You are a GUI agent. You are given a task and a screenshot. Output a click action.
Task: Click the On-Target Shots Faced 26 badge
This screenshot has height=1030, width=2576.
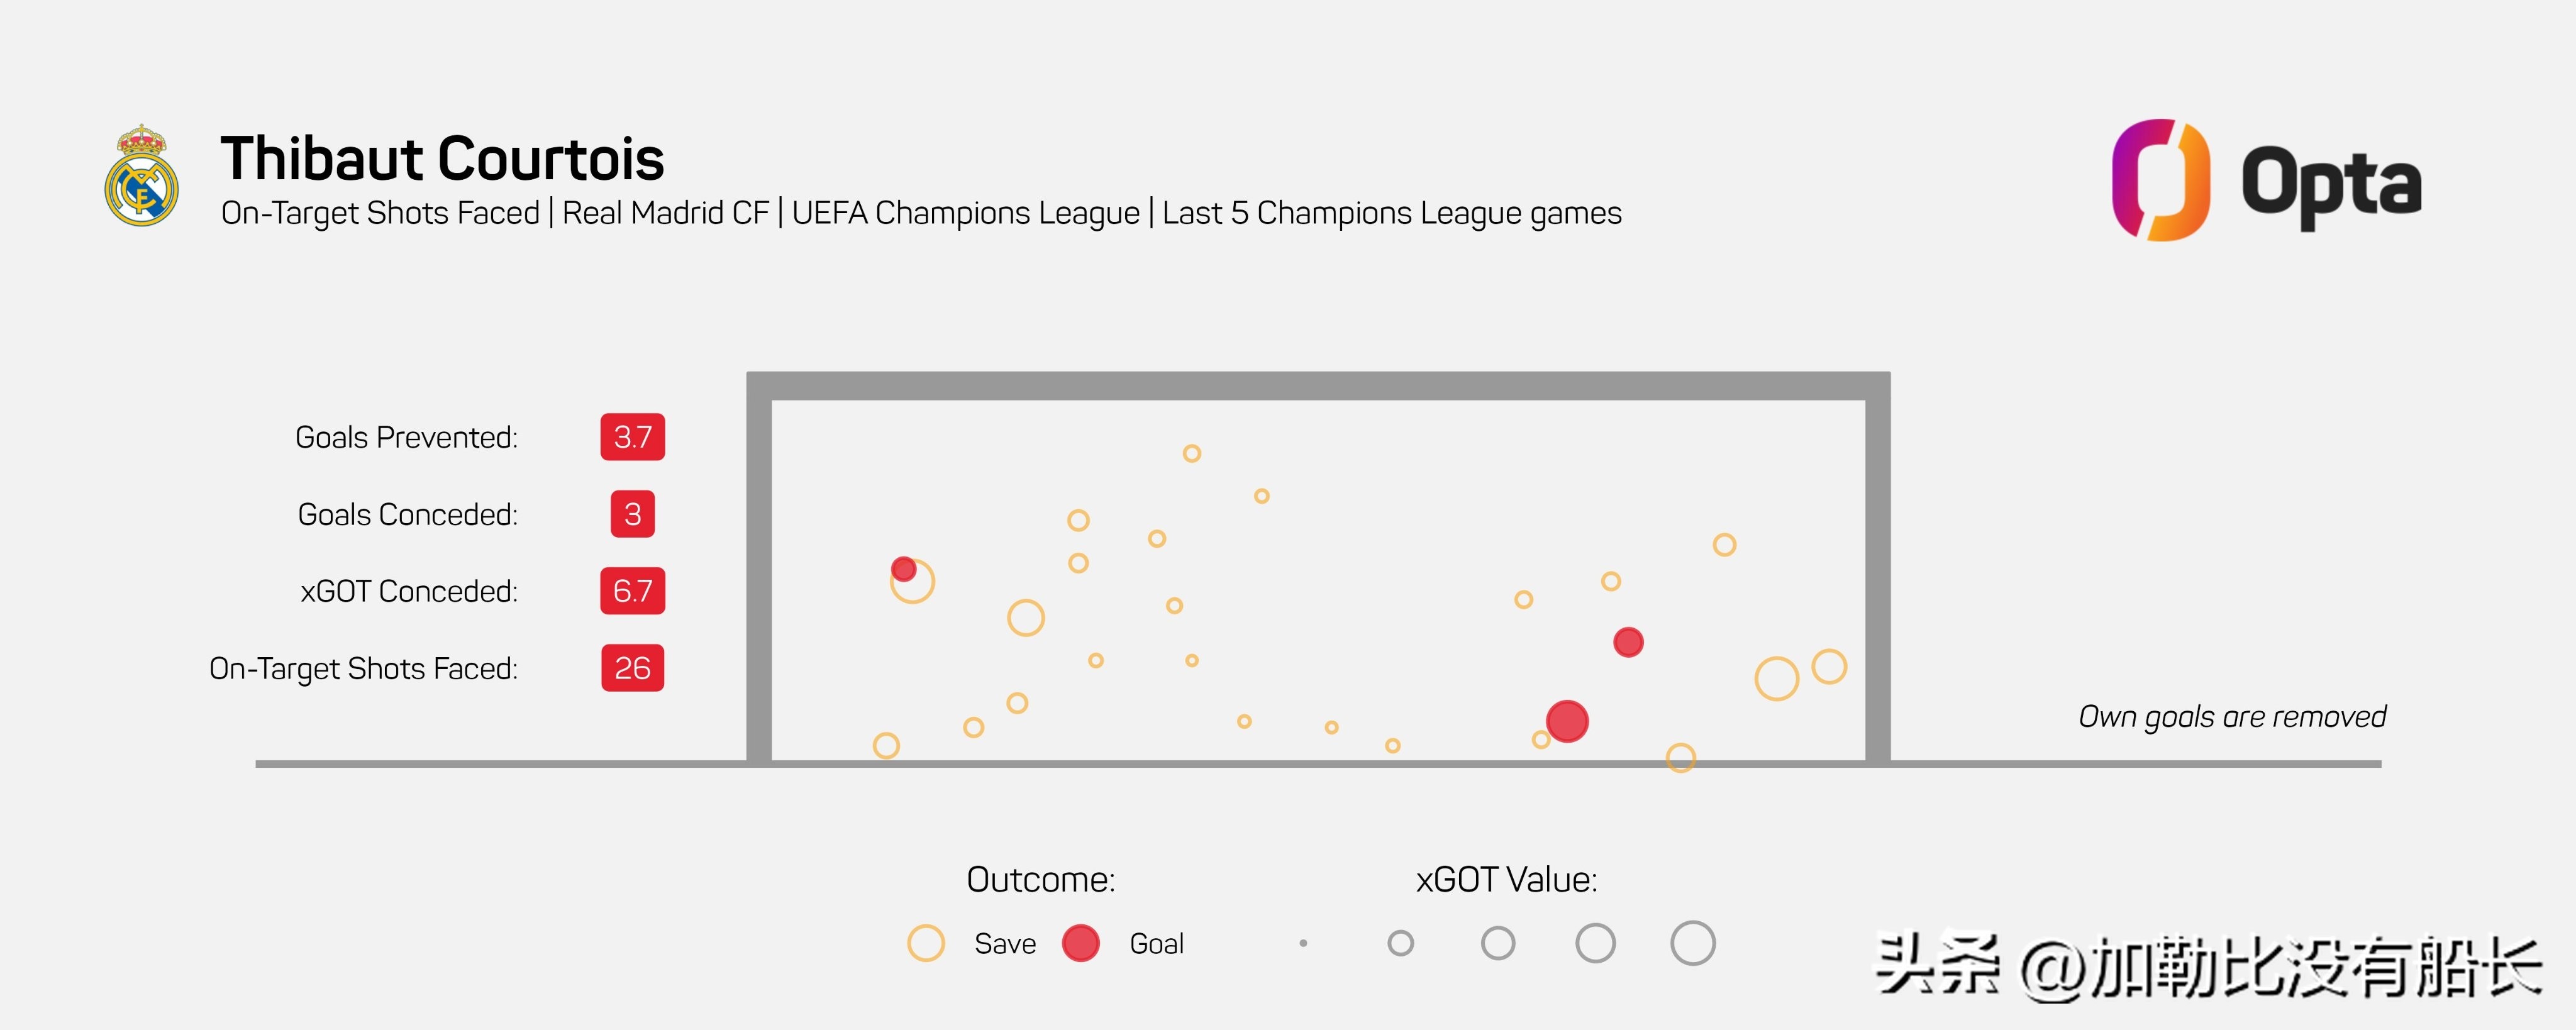(632, 668)
